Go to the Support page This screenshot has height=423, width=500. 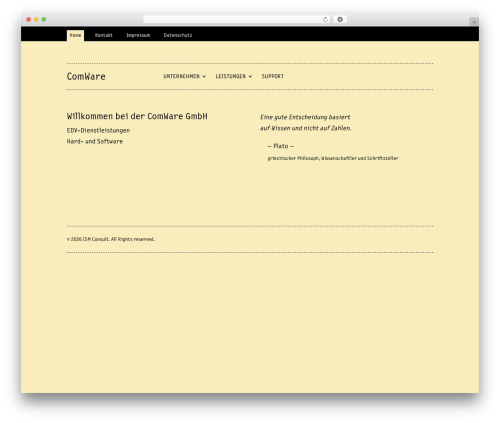(x=273, y=76)
